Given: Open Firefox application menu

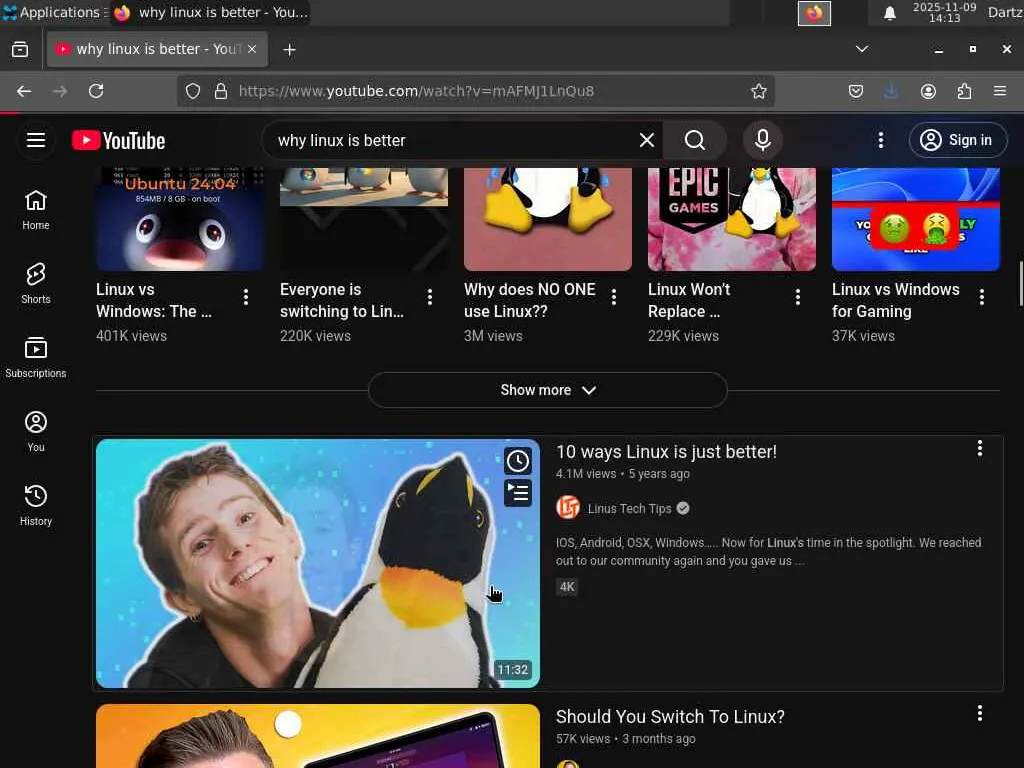Looking at the screenshot, I should [x=1000, y=91].
